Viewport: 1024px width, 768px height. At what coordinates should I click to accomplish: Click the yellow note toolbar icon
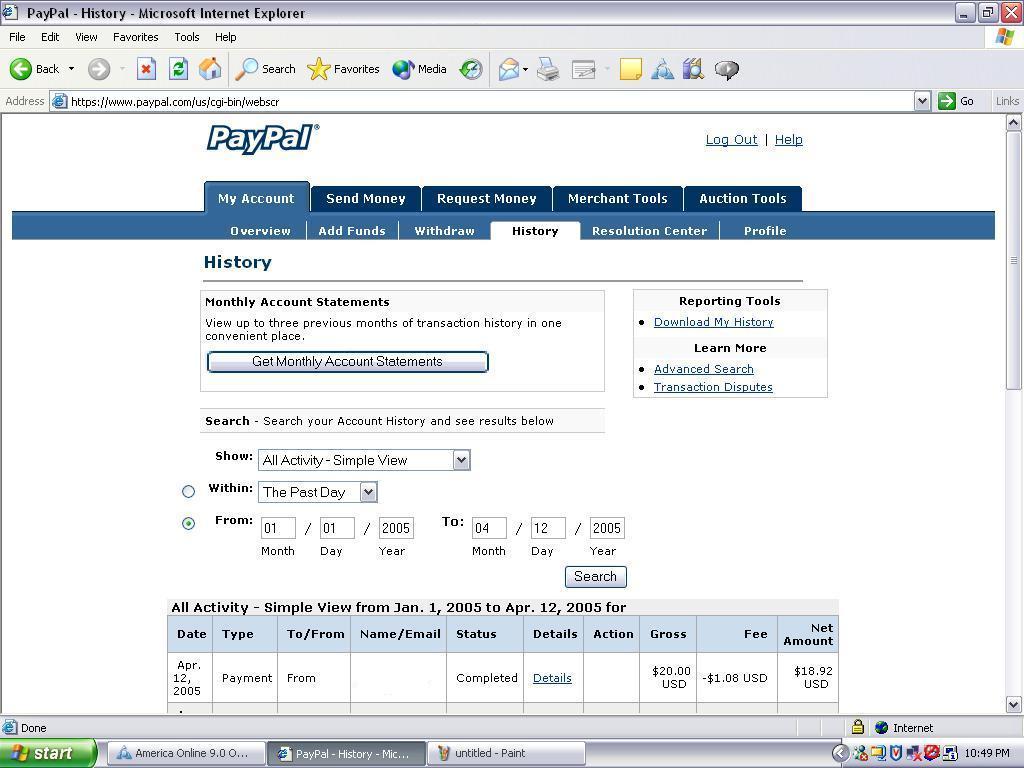coord(630,69)
